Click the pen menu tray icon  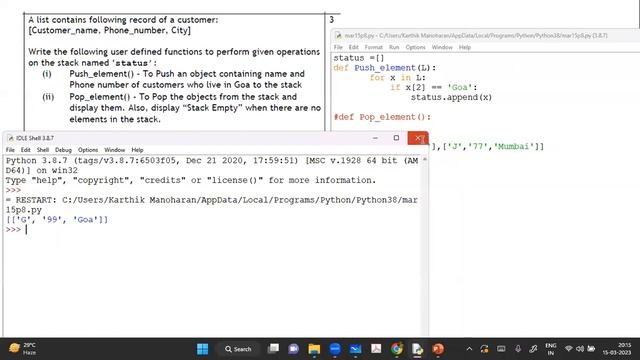tap(533, 349)
